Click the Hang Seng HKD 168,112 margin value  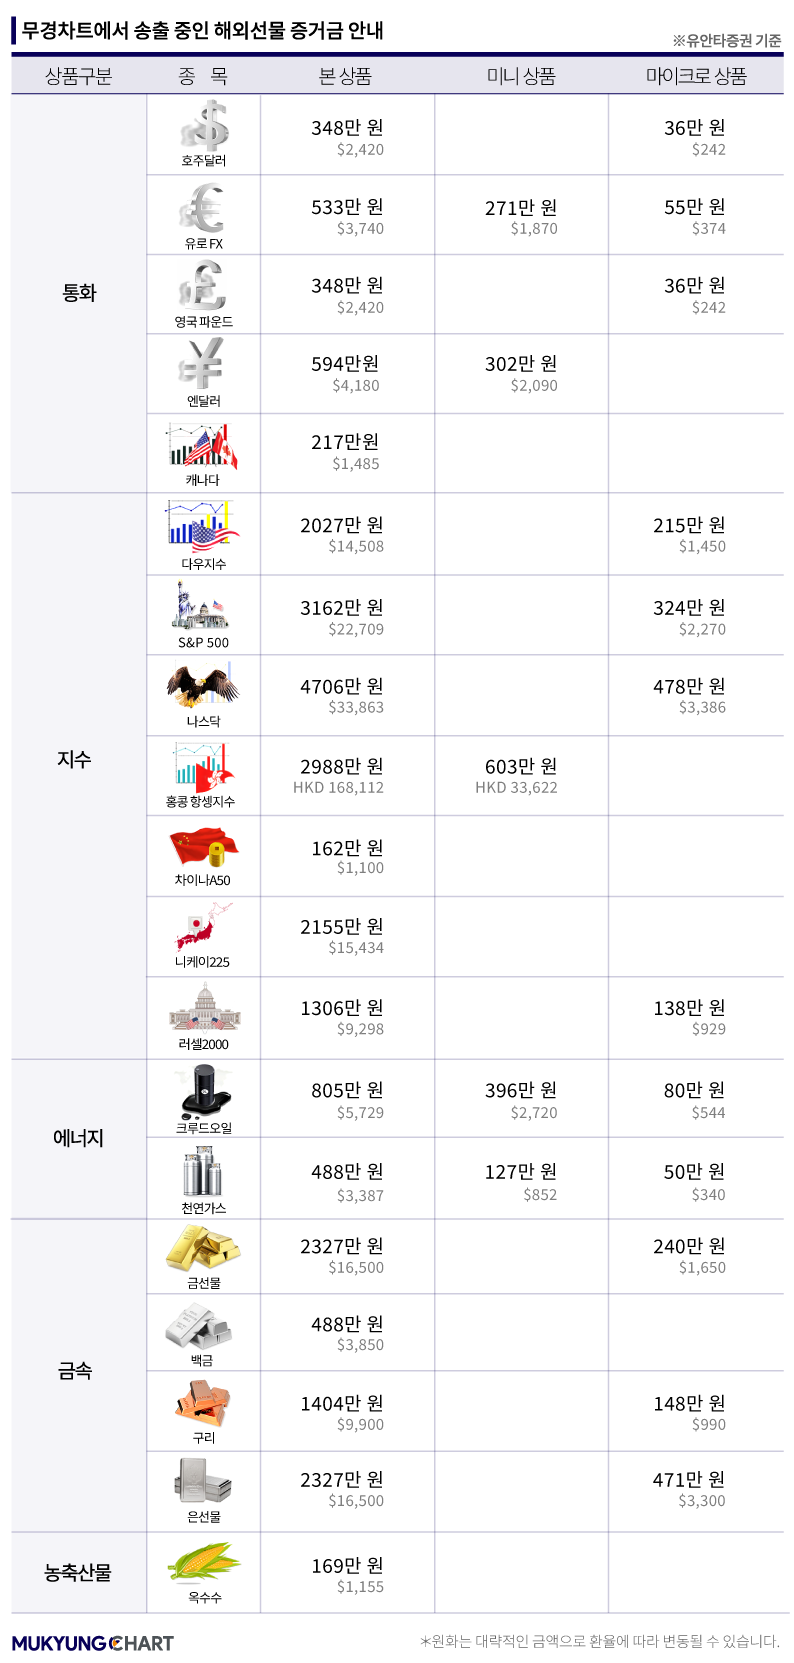(x=338, y=788)
